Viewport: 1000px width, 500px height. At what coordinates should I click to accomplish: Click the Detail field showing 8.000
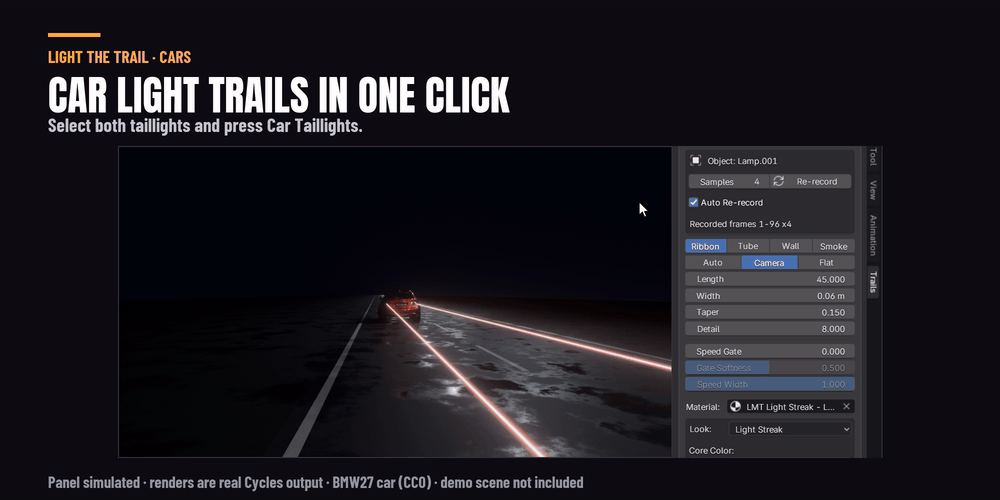pyautogui.click(x=770, y=329)
